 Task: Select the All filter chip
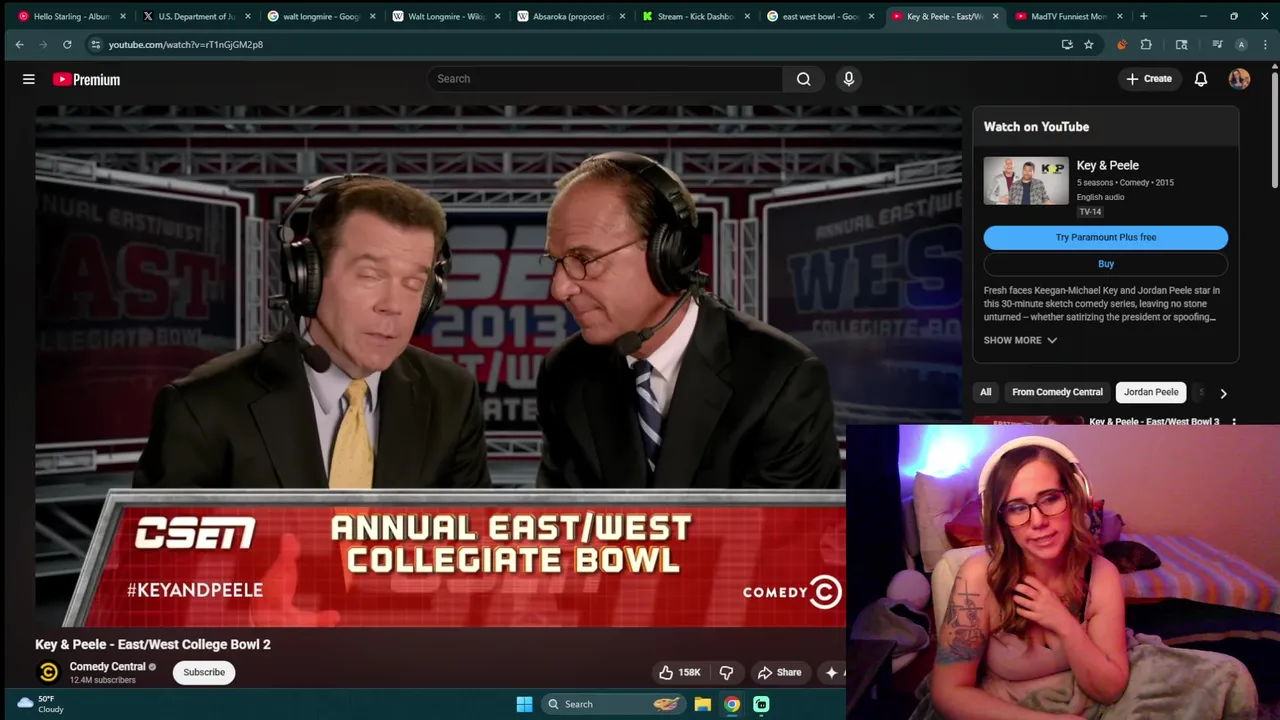click(x=986, y=392)
